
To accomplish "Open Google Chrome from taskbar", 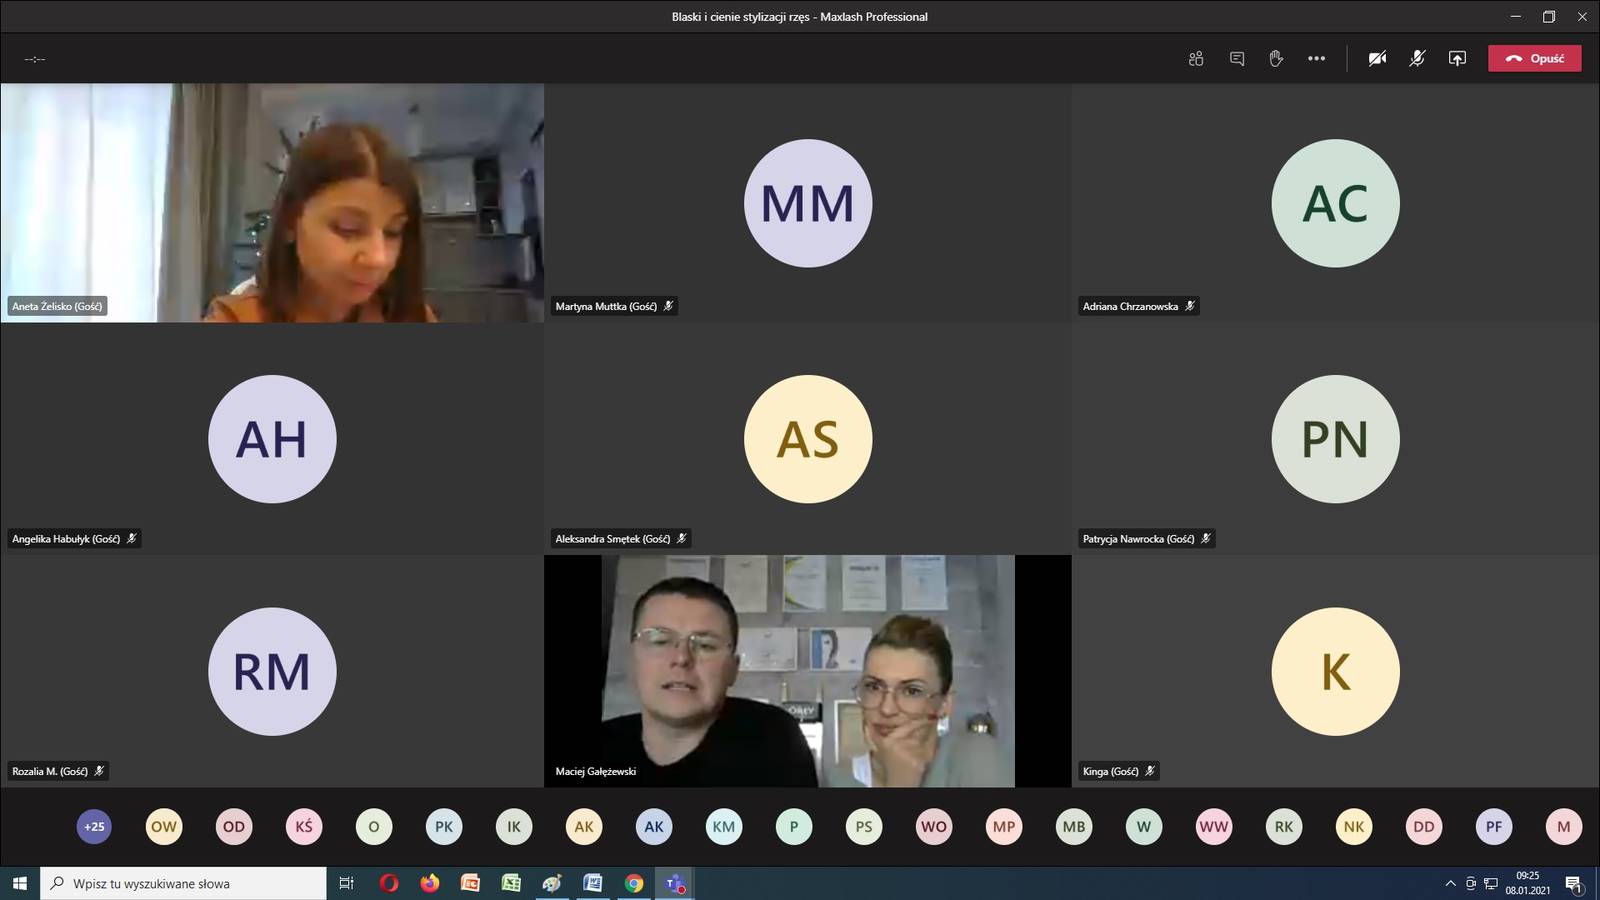I will tap(634, 883).
